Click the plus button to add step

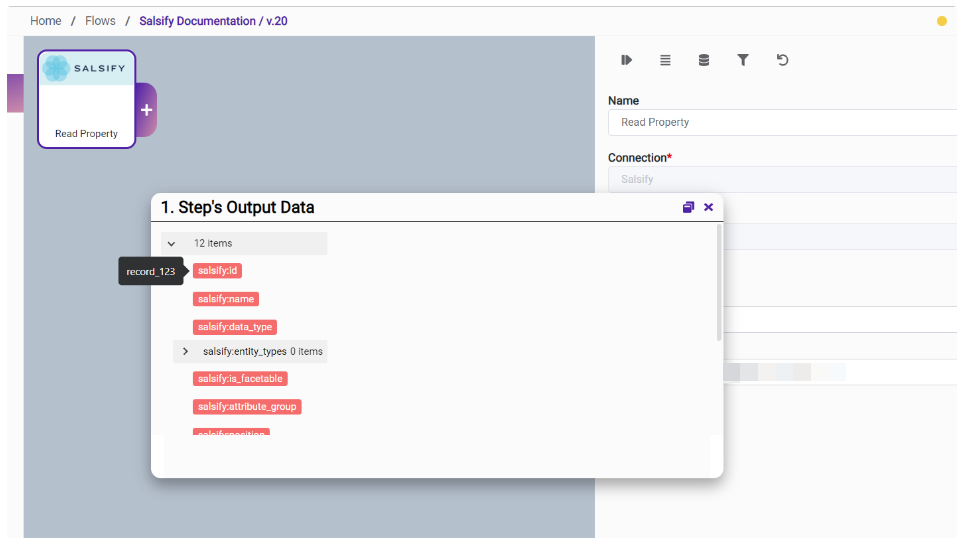tap(146, 110)
